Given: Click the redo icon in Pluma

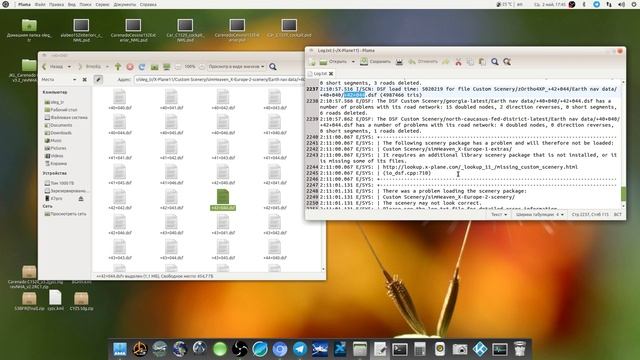Looking at the screenshot, I should tap(446, 62).
